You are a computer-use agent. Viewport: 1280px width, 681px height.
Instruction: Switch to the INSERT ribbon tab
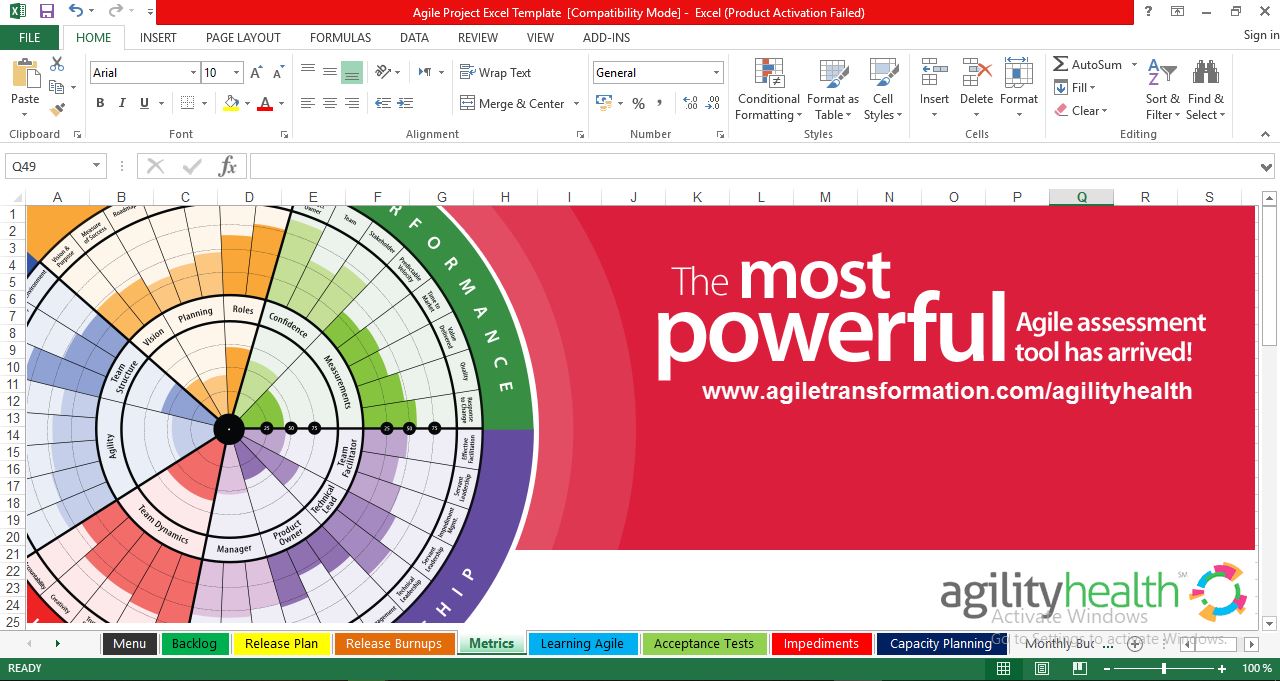point(158,37)
